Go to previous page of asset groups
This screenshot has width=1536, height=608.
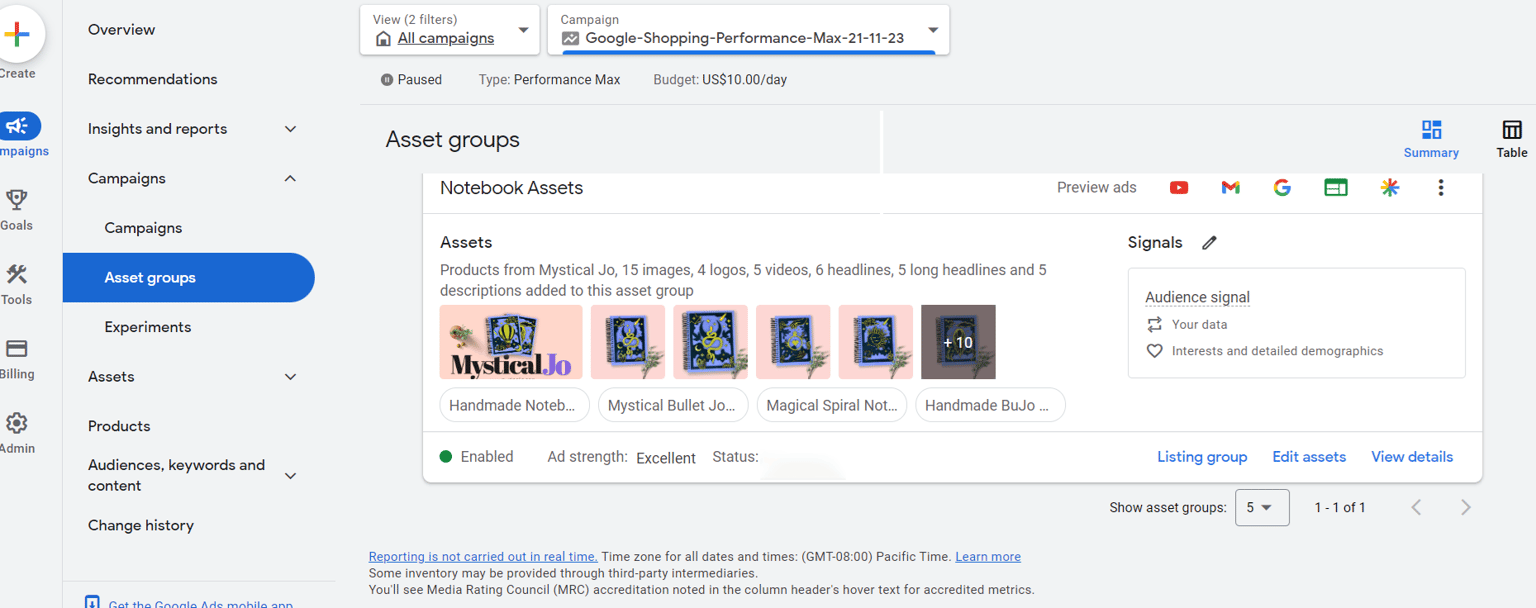pyautogui.click(x=1416, y=507)
